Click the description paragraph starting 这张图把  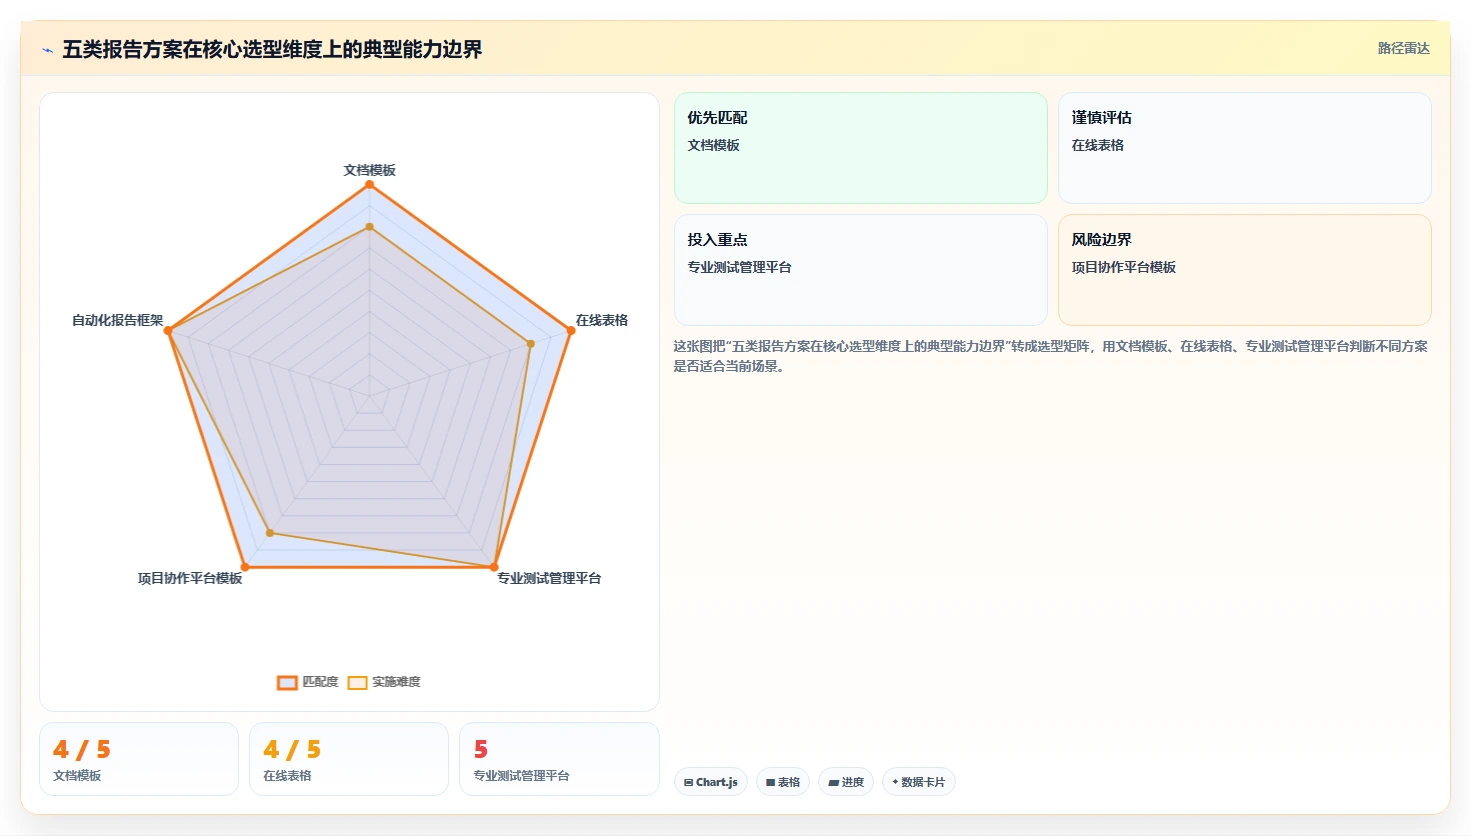click(1050, 356)
